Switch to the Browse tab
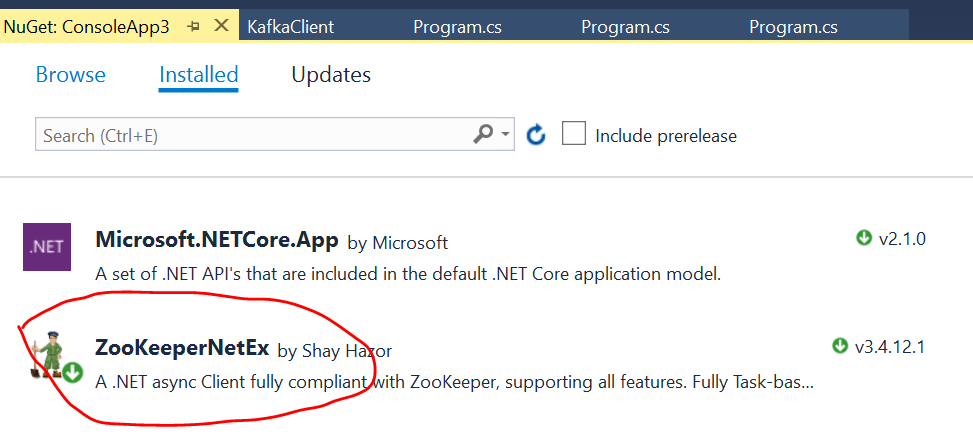Image resolution: width=973 pixels, height=436 pixels. click(70, 74)
